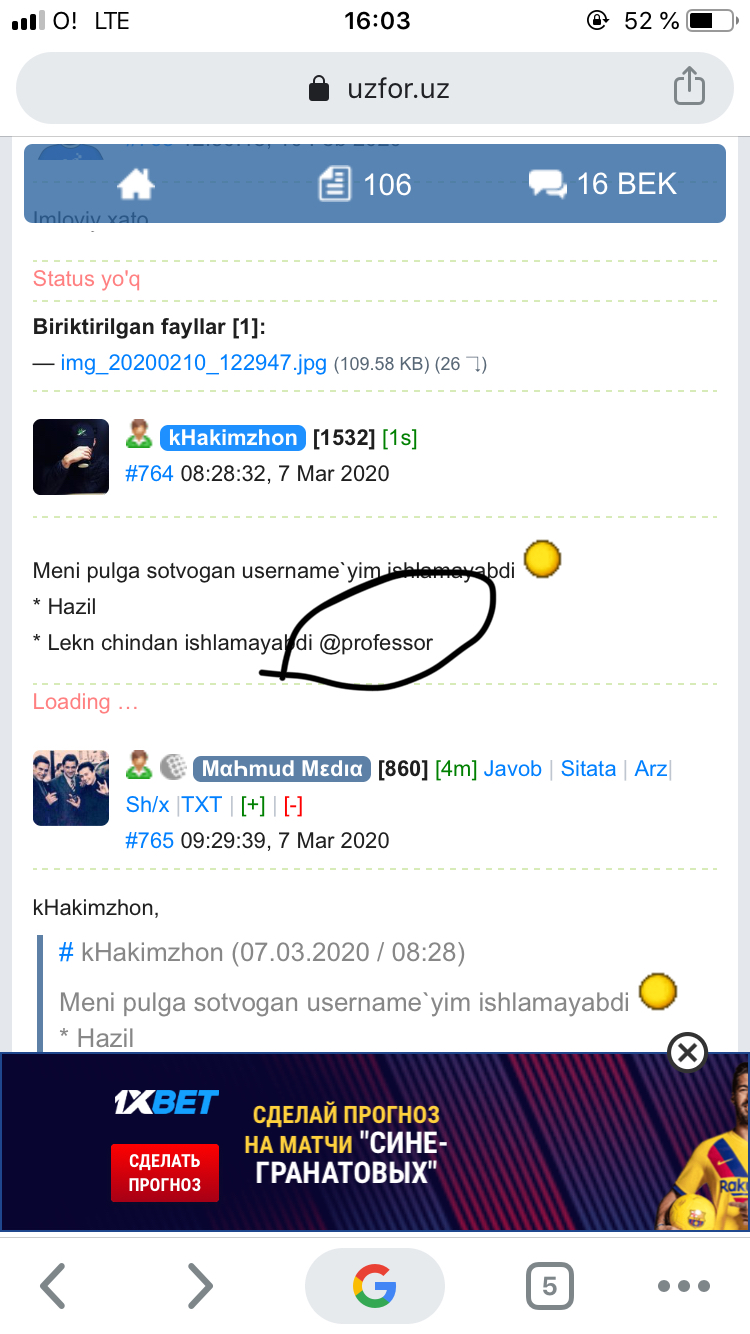Open the three-dots browser menu
Image resolution: width=750 pixels, height=1334 pixels.
(x=684, y=1286)
